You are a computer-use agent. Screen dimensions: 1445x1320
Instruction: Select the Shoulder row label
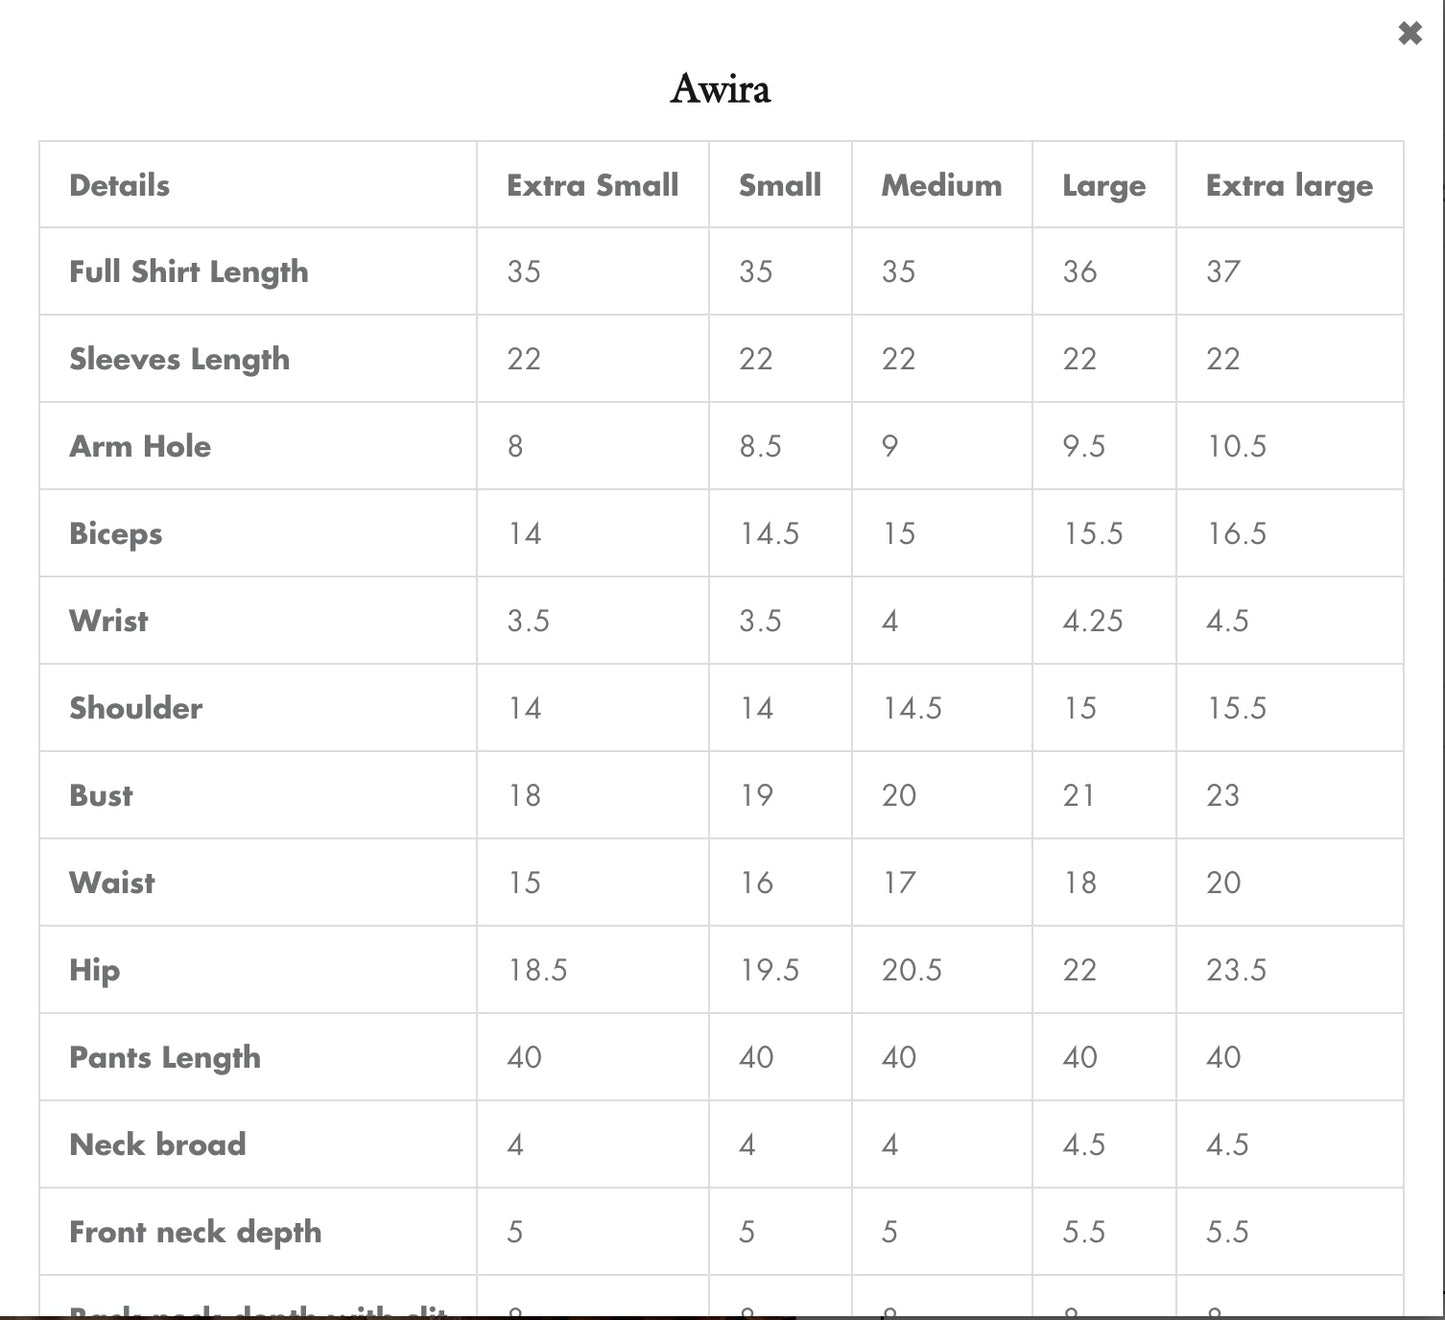coord(135,708)
